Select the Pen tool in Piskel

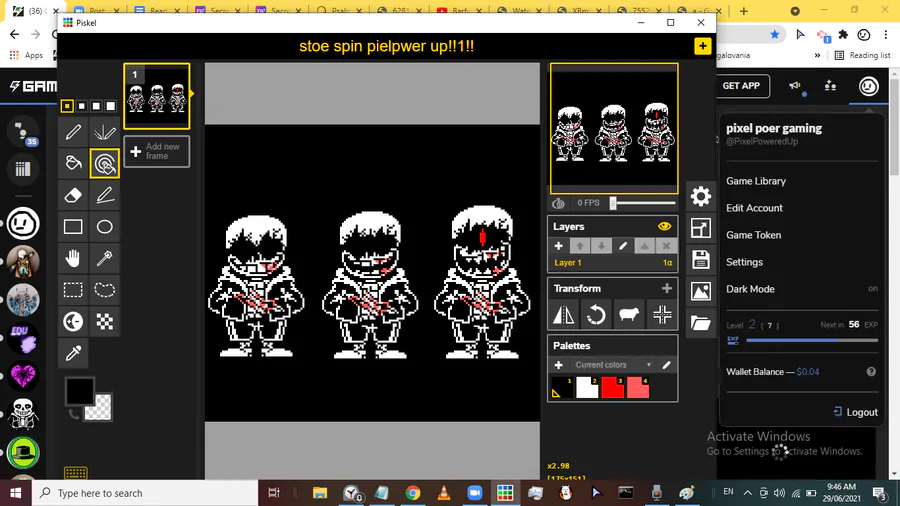pyautogui.click(x=73, y=132)
